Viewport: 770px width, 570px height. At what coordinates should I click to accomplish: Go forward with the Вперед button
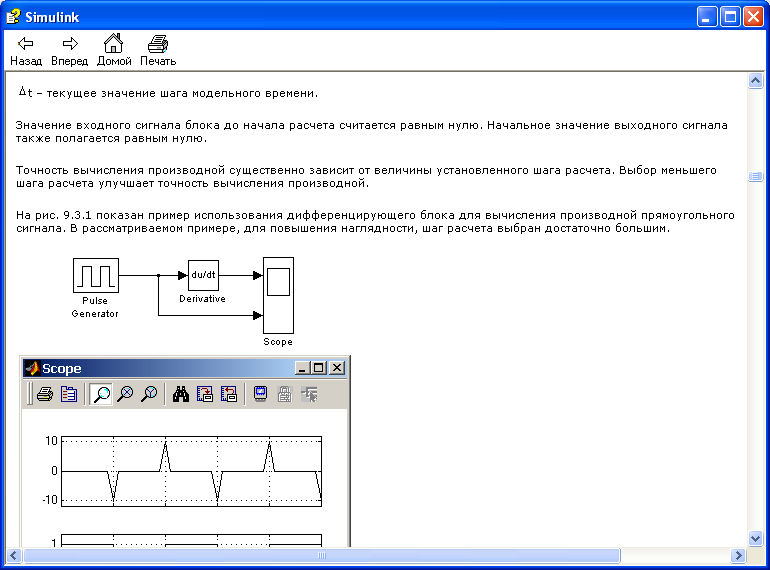[69, 51]
